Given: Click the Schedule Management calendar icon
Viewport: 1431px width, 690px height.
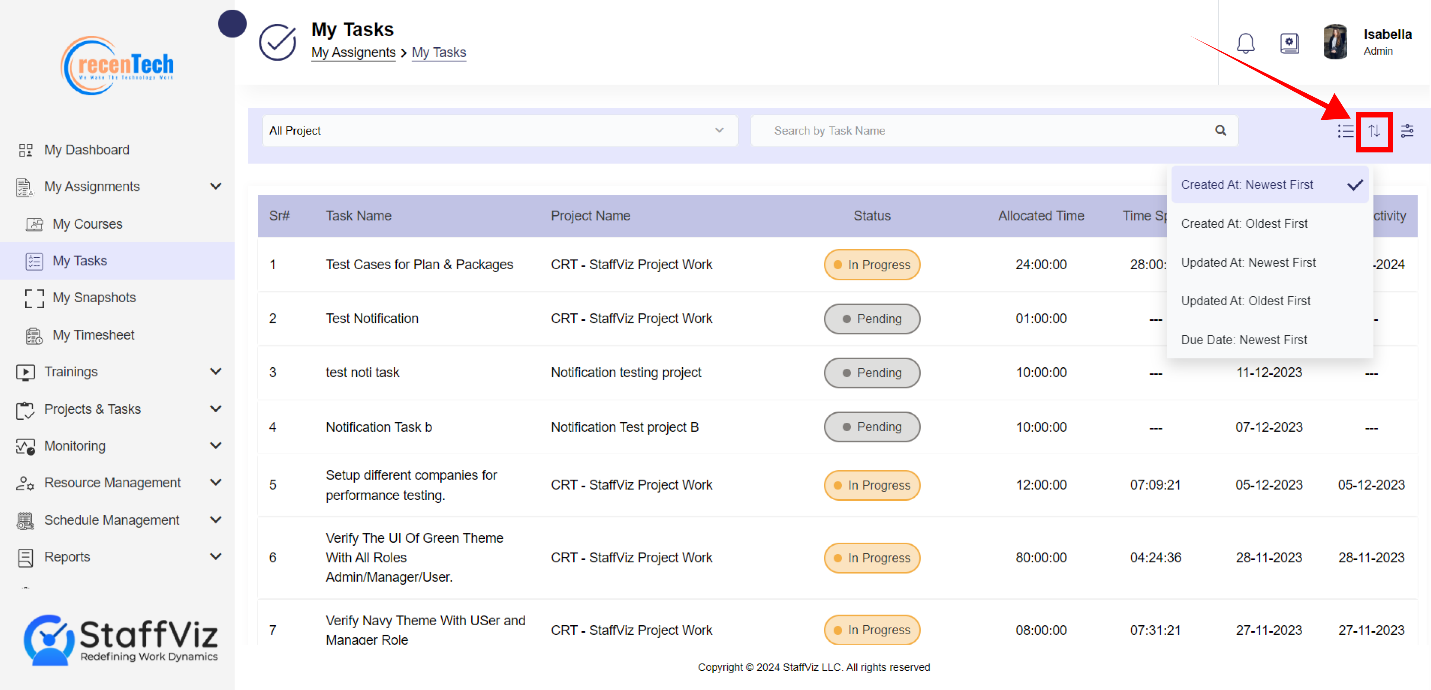Looking at the screenshot, I should coord(26,520).
